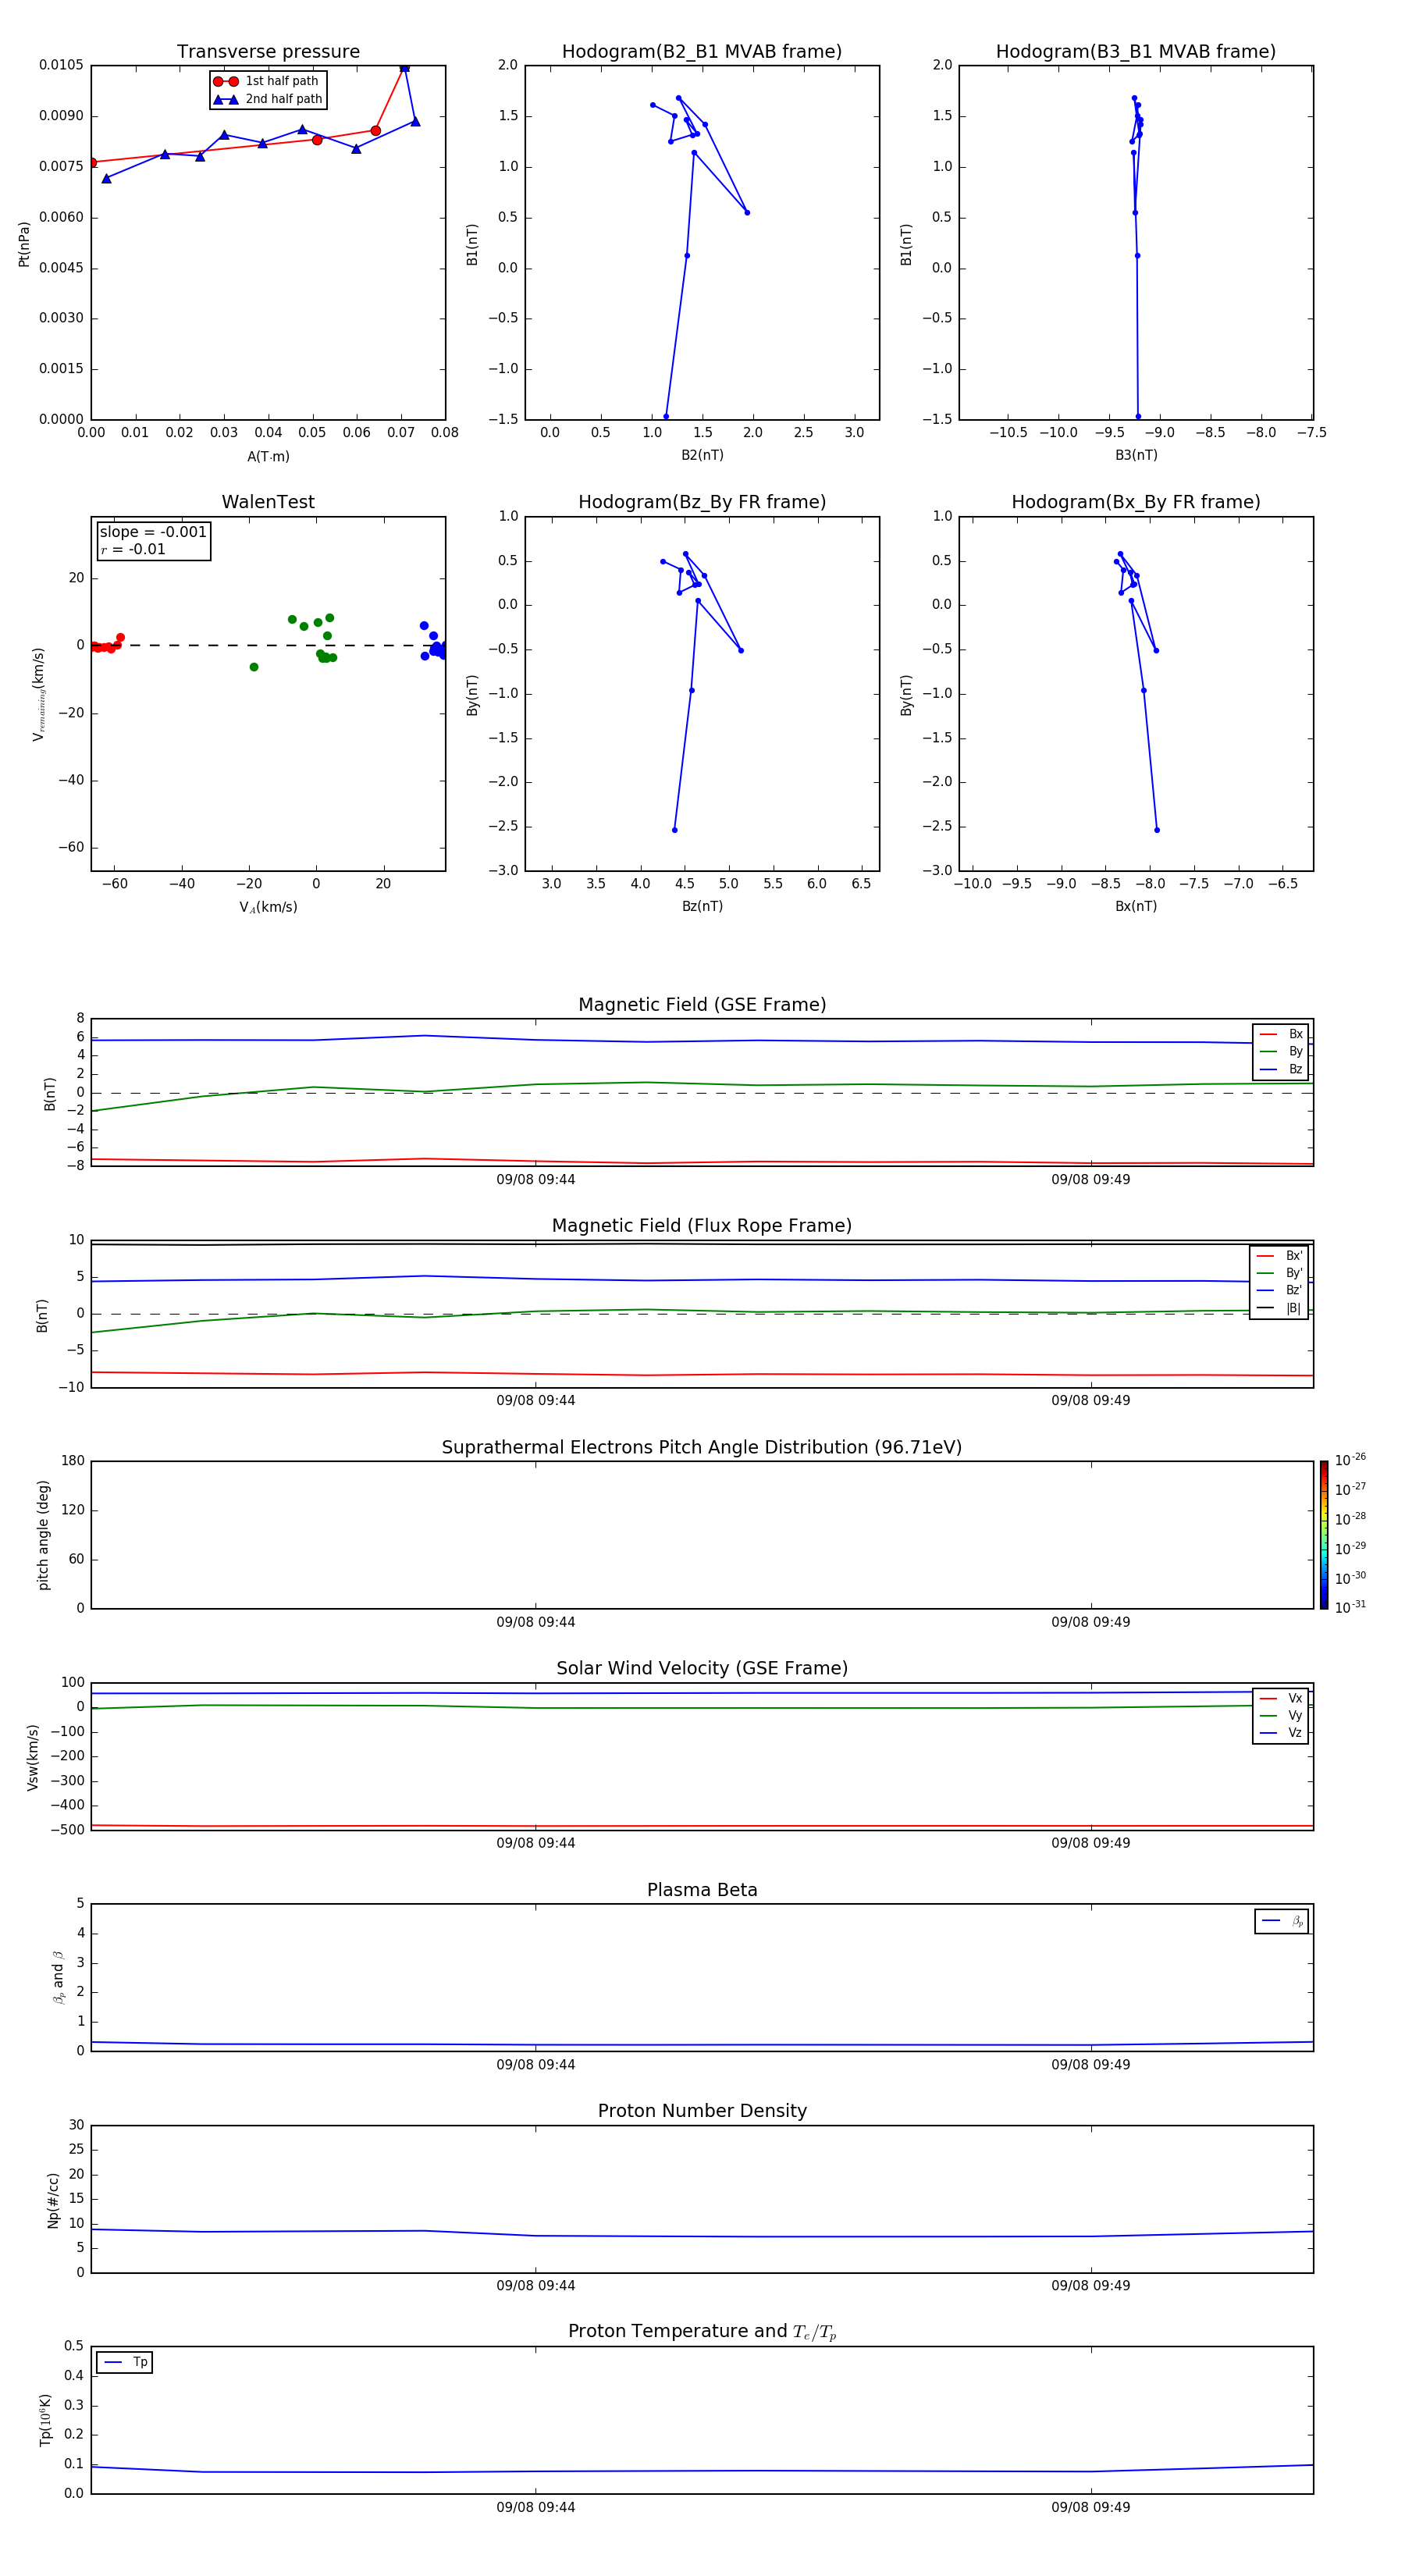The image size is (1405, 2576).
Task: Click the "Tp" legend in Proton Temperature panel
Action: click(x=125, y=2362)
